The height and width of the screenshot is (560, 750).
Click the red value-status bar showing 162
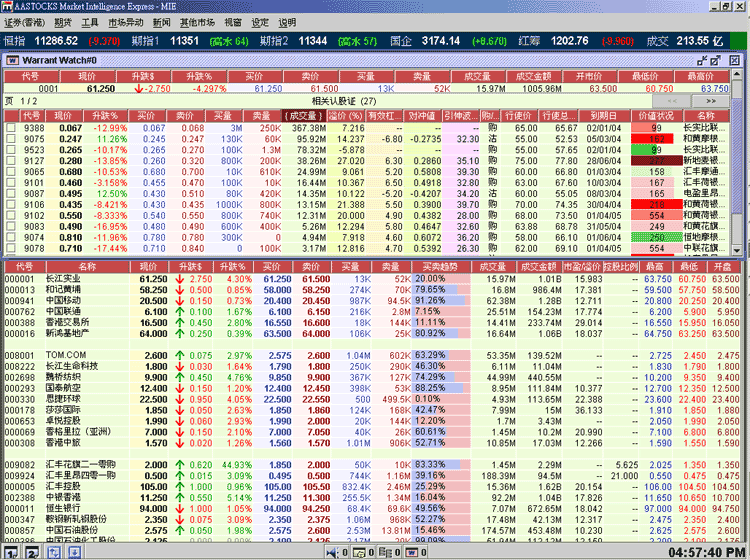(x=652, y=139)
